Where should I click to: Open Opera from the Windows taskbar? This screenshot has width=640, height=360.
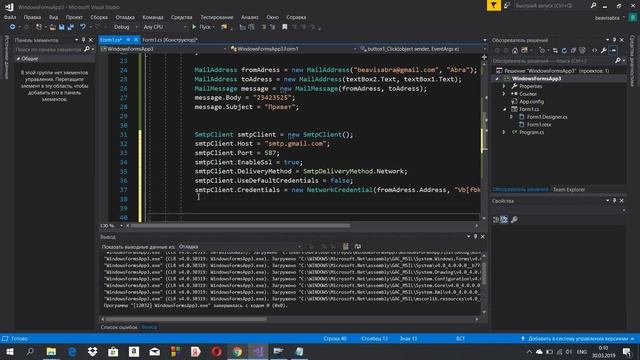216,351
